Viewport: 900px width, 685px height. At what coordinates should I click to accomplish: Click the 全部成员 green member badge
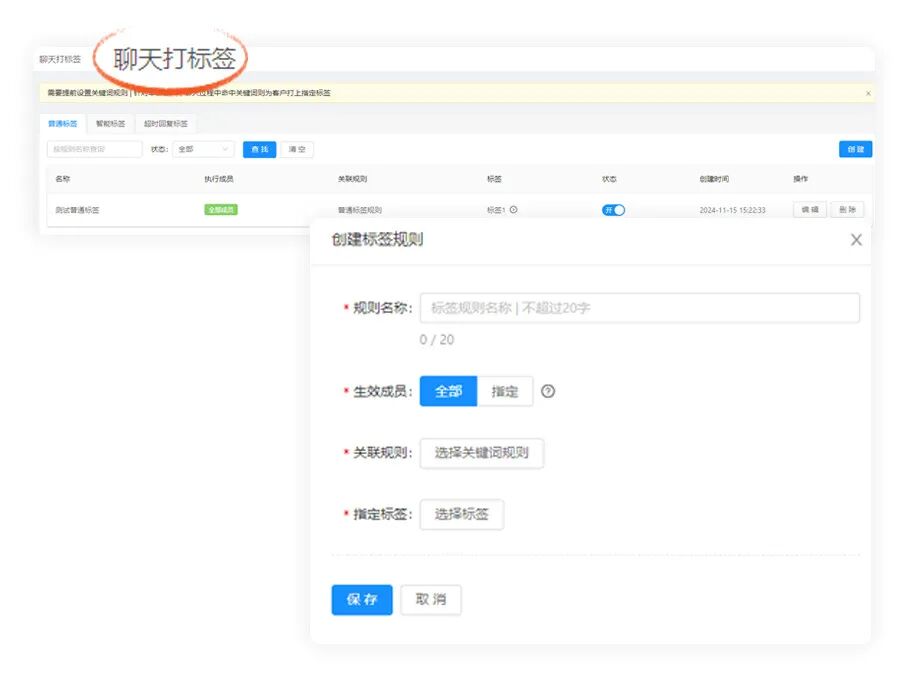point(220,210)
